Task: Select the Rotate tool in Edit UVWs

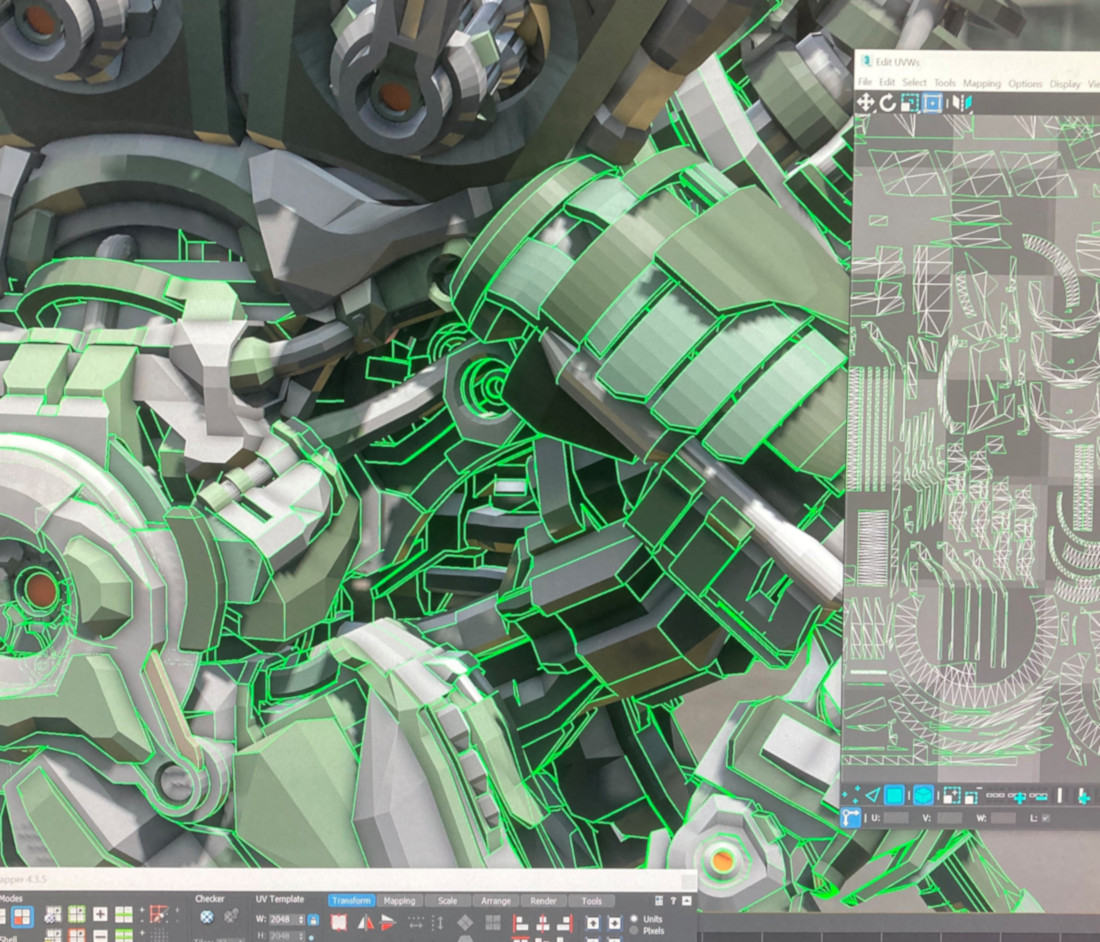Action: [888, 103]
